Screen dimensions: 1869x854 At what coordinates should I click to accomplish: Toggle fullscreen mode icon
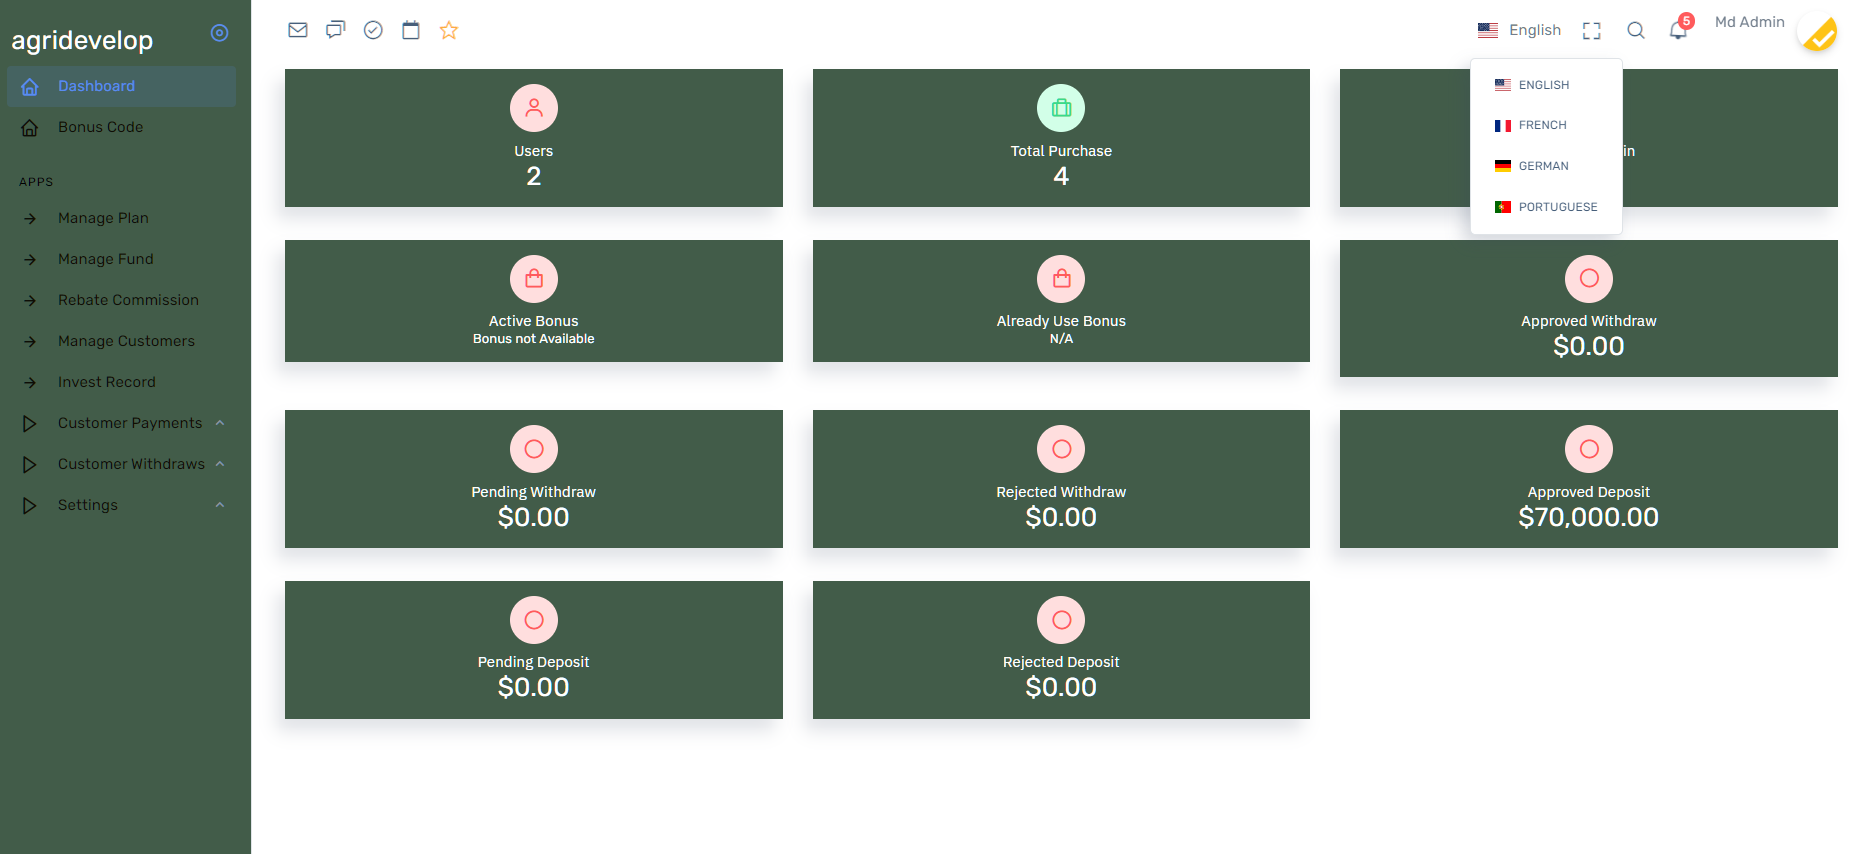pyautogui.click(x=1592, y=31)
